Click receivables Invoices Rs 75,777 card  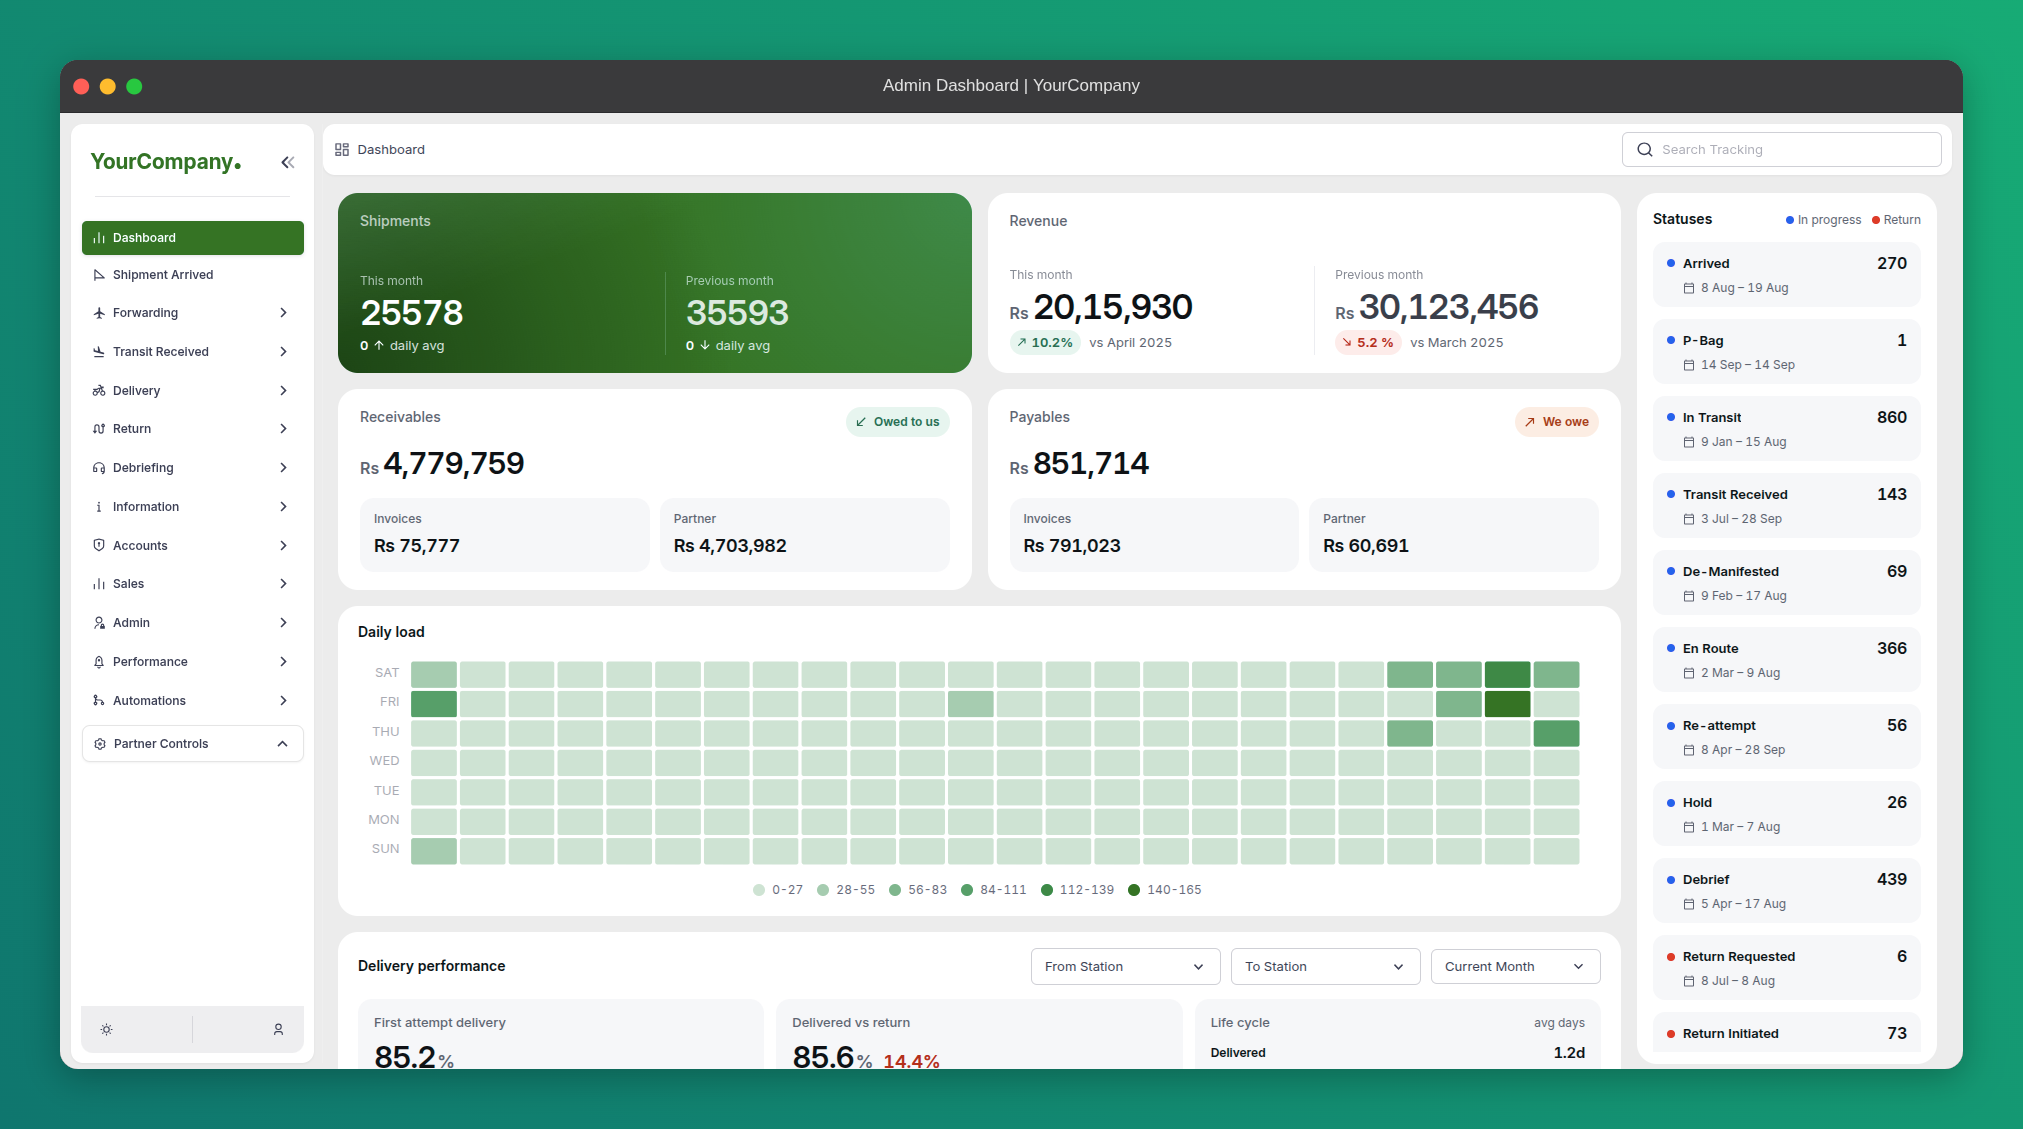(x=504, y=535)
